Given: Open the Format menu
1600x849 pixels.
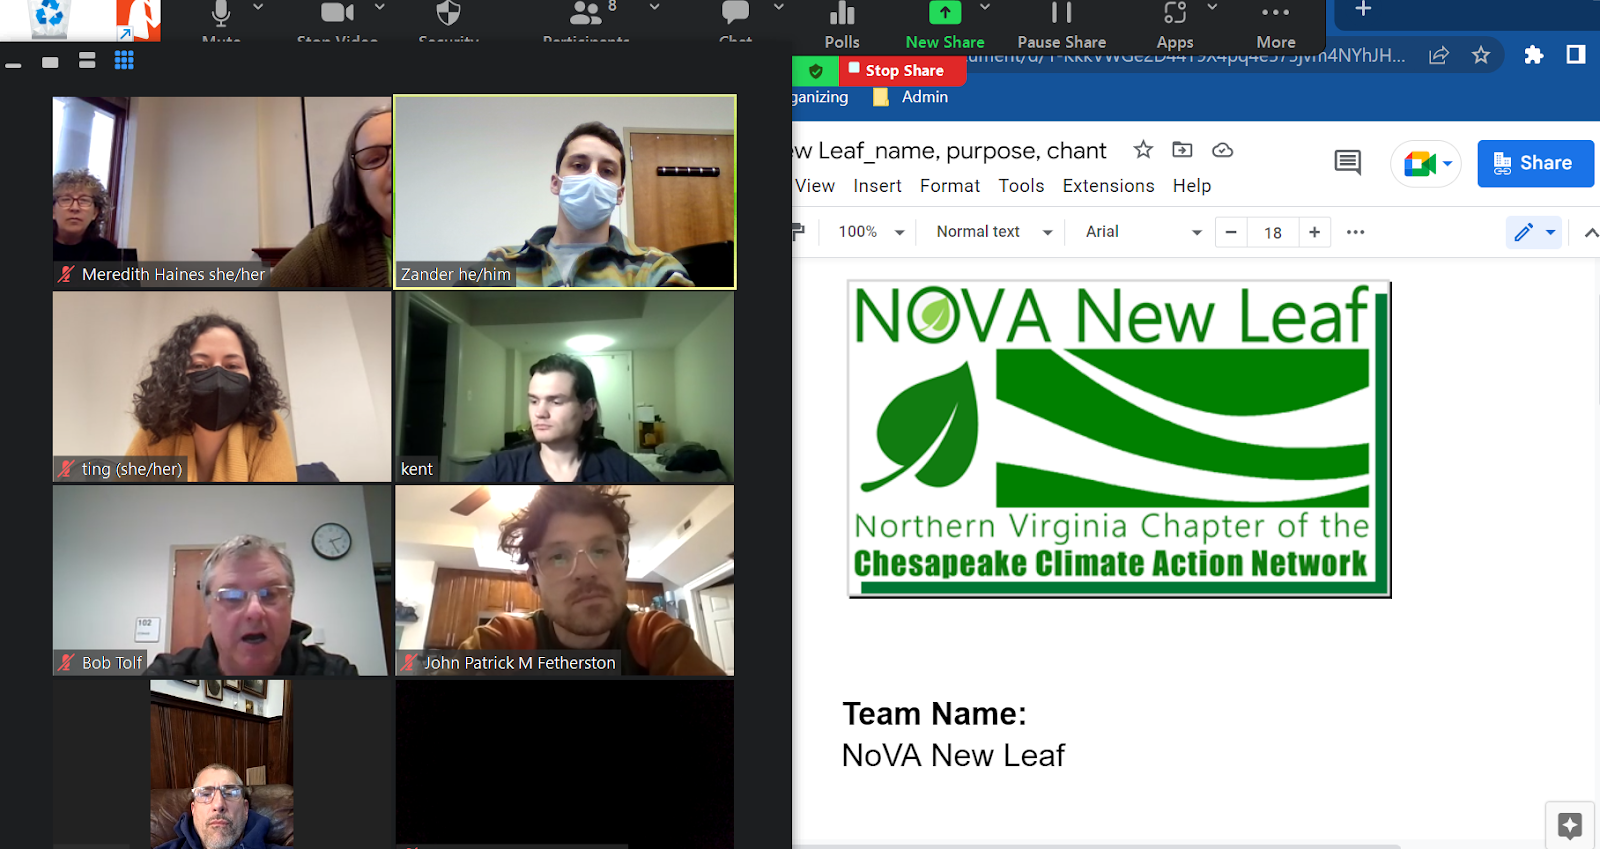Looking at the screenshot, I should click(x=950, y=186).
